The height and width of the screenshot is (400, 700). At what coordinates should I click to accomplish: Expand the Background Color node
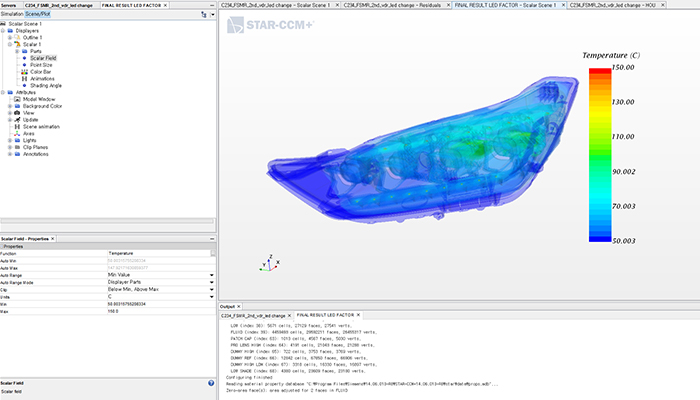pos(10,106)
